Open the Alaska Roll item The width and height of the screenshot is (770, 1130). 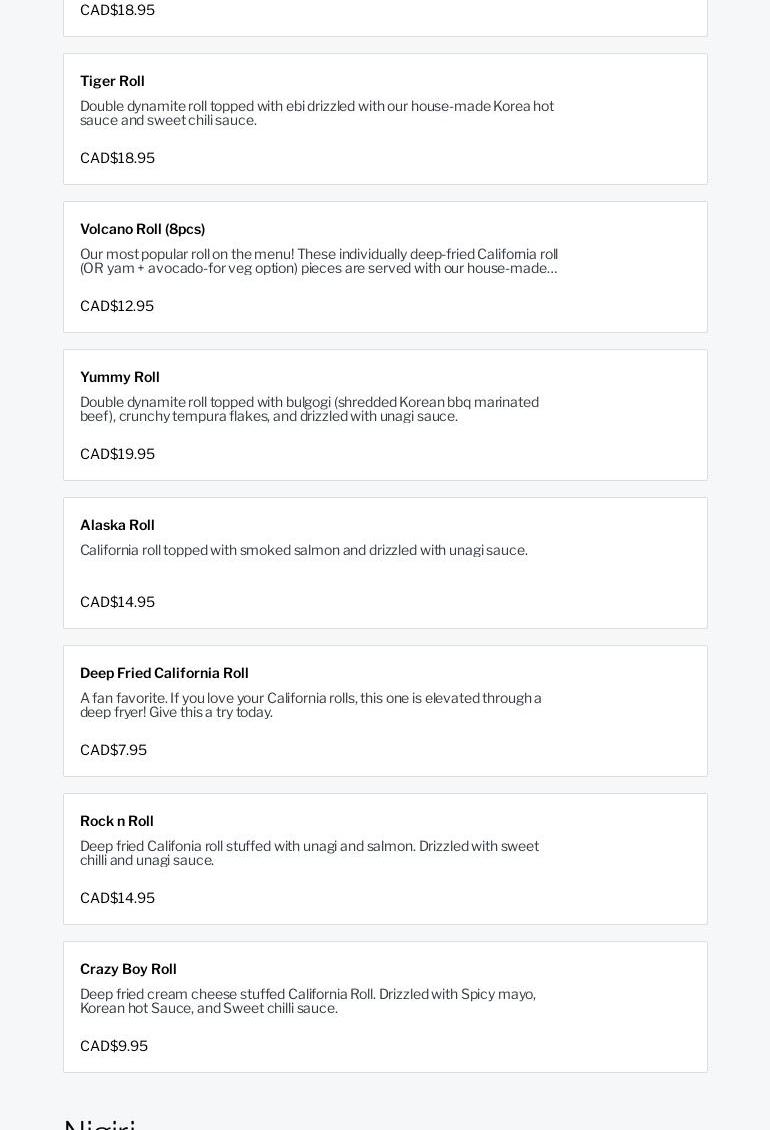[x=117, y=525]
